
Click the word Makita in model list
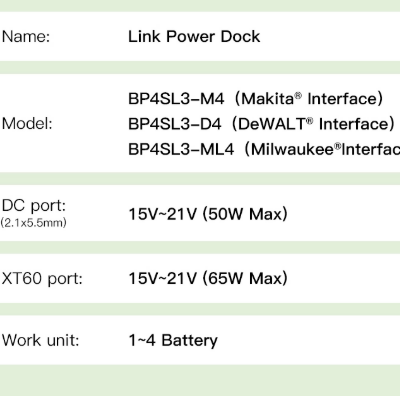point(267,99)
